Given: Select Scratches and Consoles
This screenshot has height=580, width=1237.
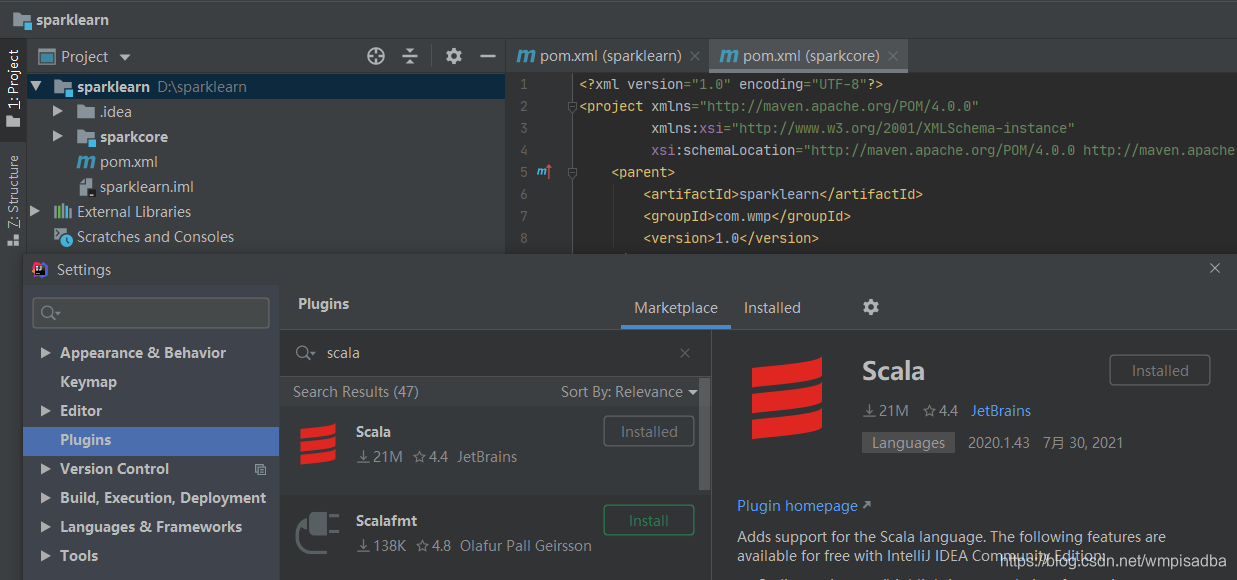Looking at the screenshot, I should (144, 237).
